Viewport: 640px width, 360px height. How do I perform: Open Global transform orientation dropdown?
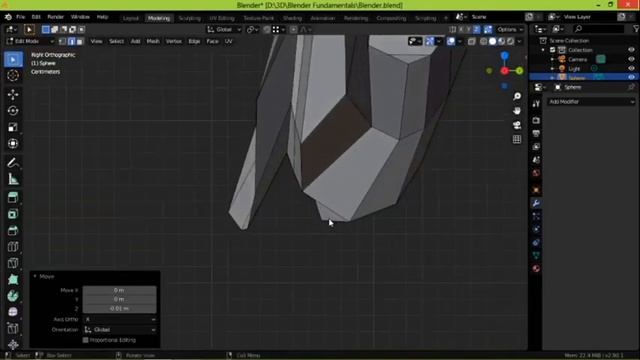pos(224,29)
